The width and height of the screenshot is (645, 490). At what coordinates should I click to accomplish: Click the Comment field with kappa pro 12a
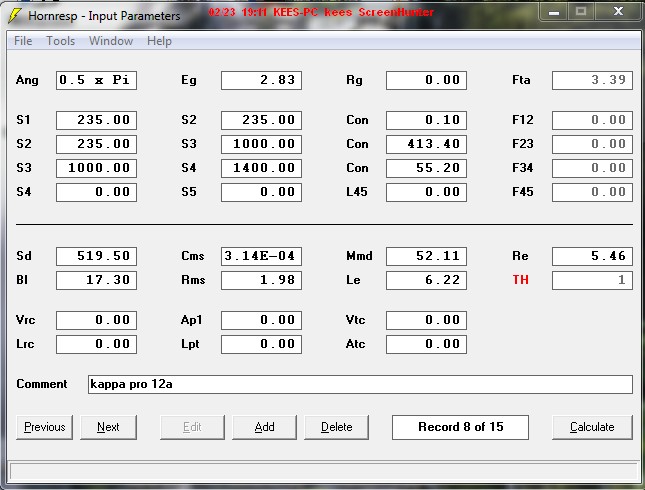coord(360,384)
